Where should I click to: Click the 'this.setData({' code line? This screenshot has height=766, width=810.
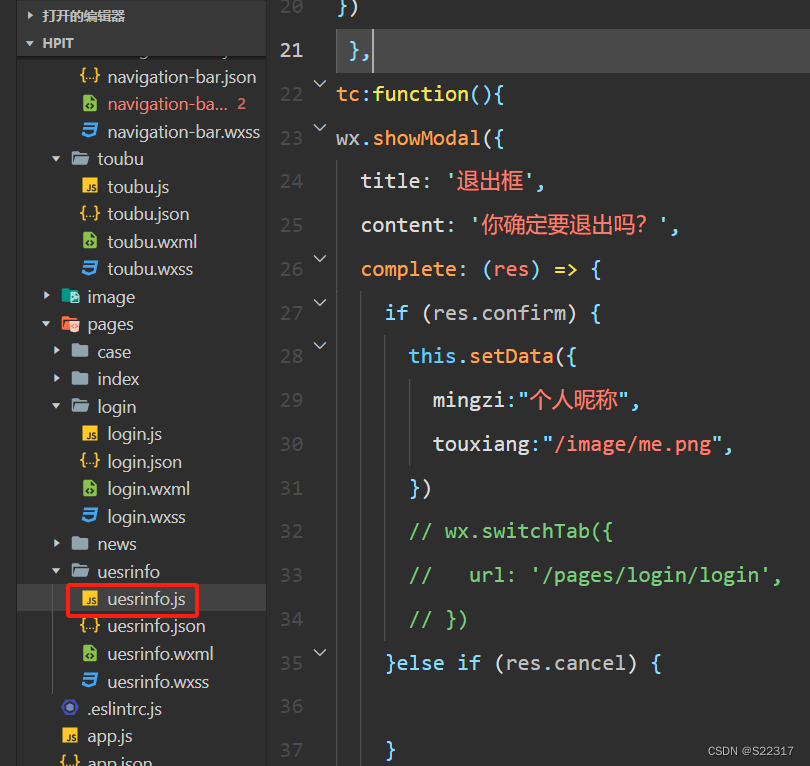(x=492, y=356)
